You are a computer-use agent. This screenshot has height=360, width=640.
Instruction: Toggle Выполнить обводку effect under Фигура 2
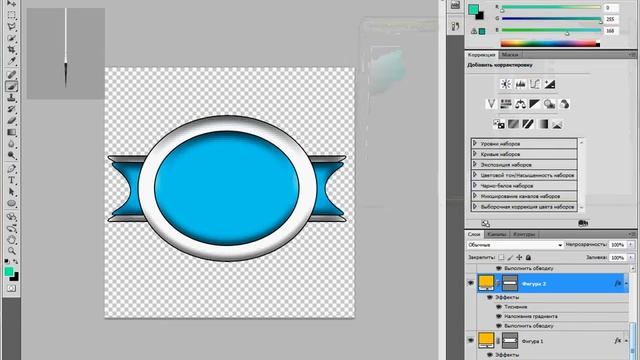point(499,326)
